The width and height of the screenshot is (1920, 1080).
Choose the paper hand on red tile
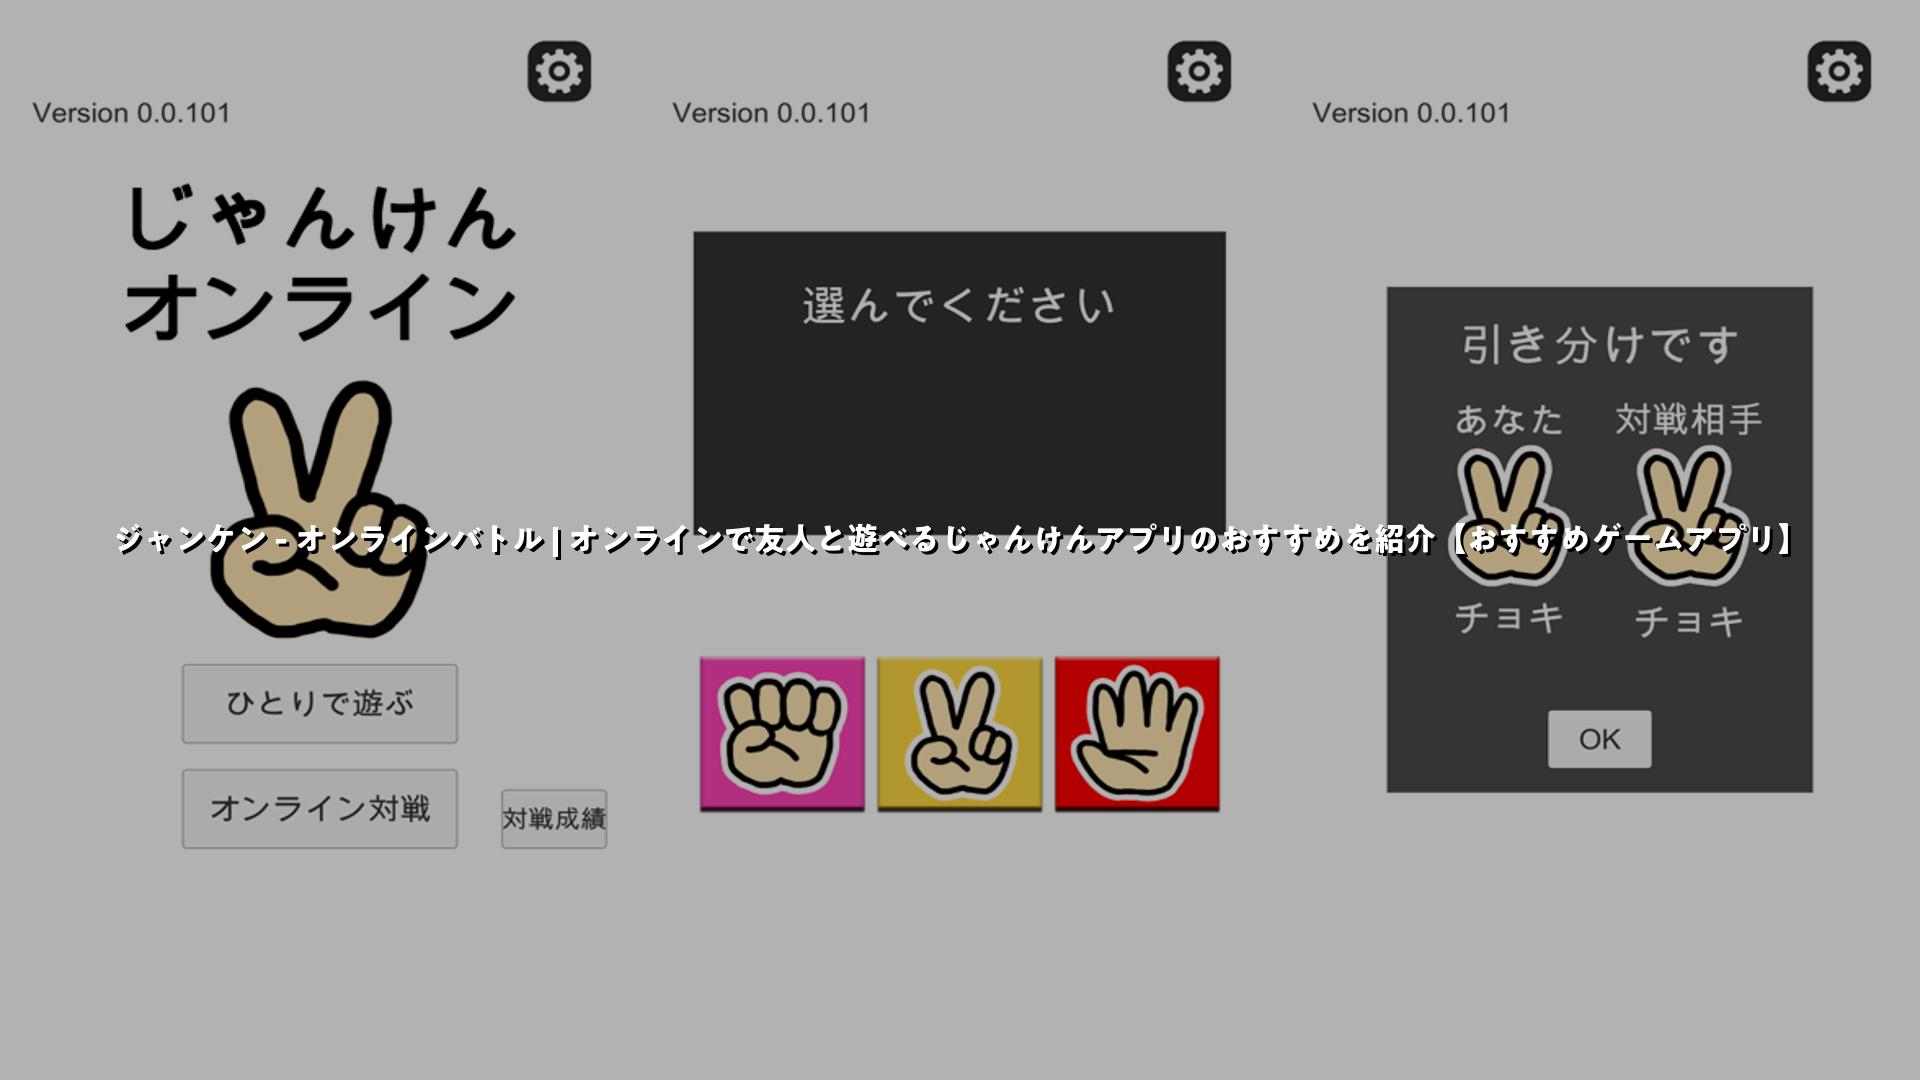(x=1137, y=733)
